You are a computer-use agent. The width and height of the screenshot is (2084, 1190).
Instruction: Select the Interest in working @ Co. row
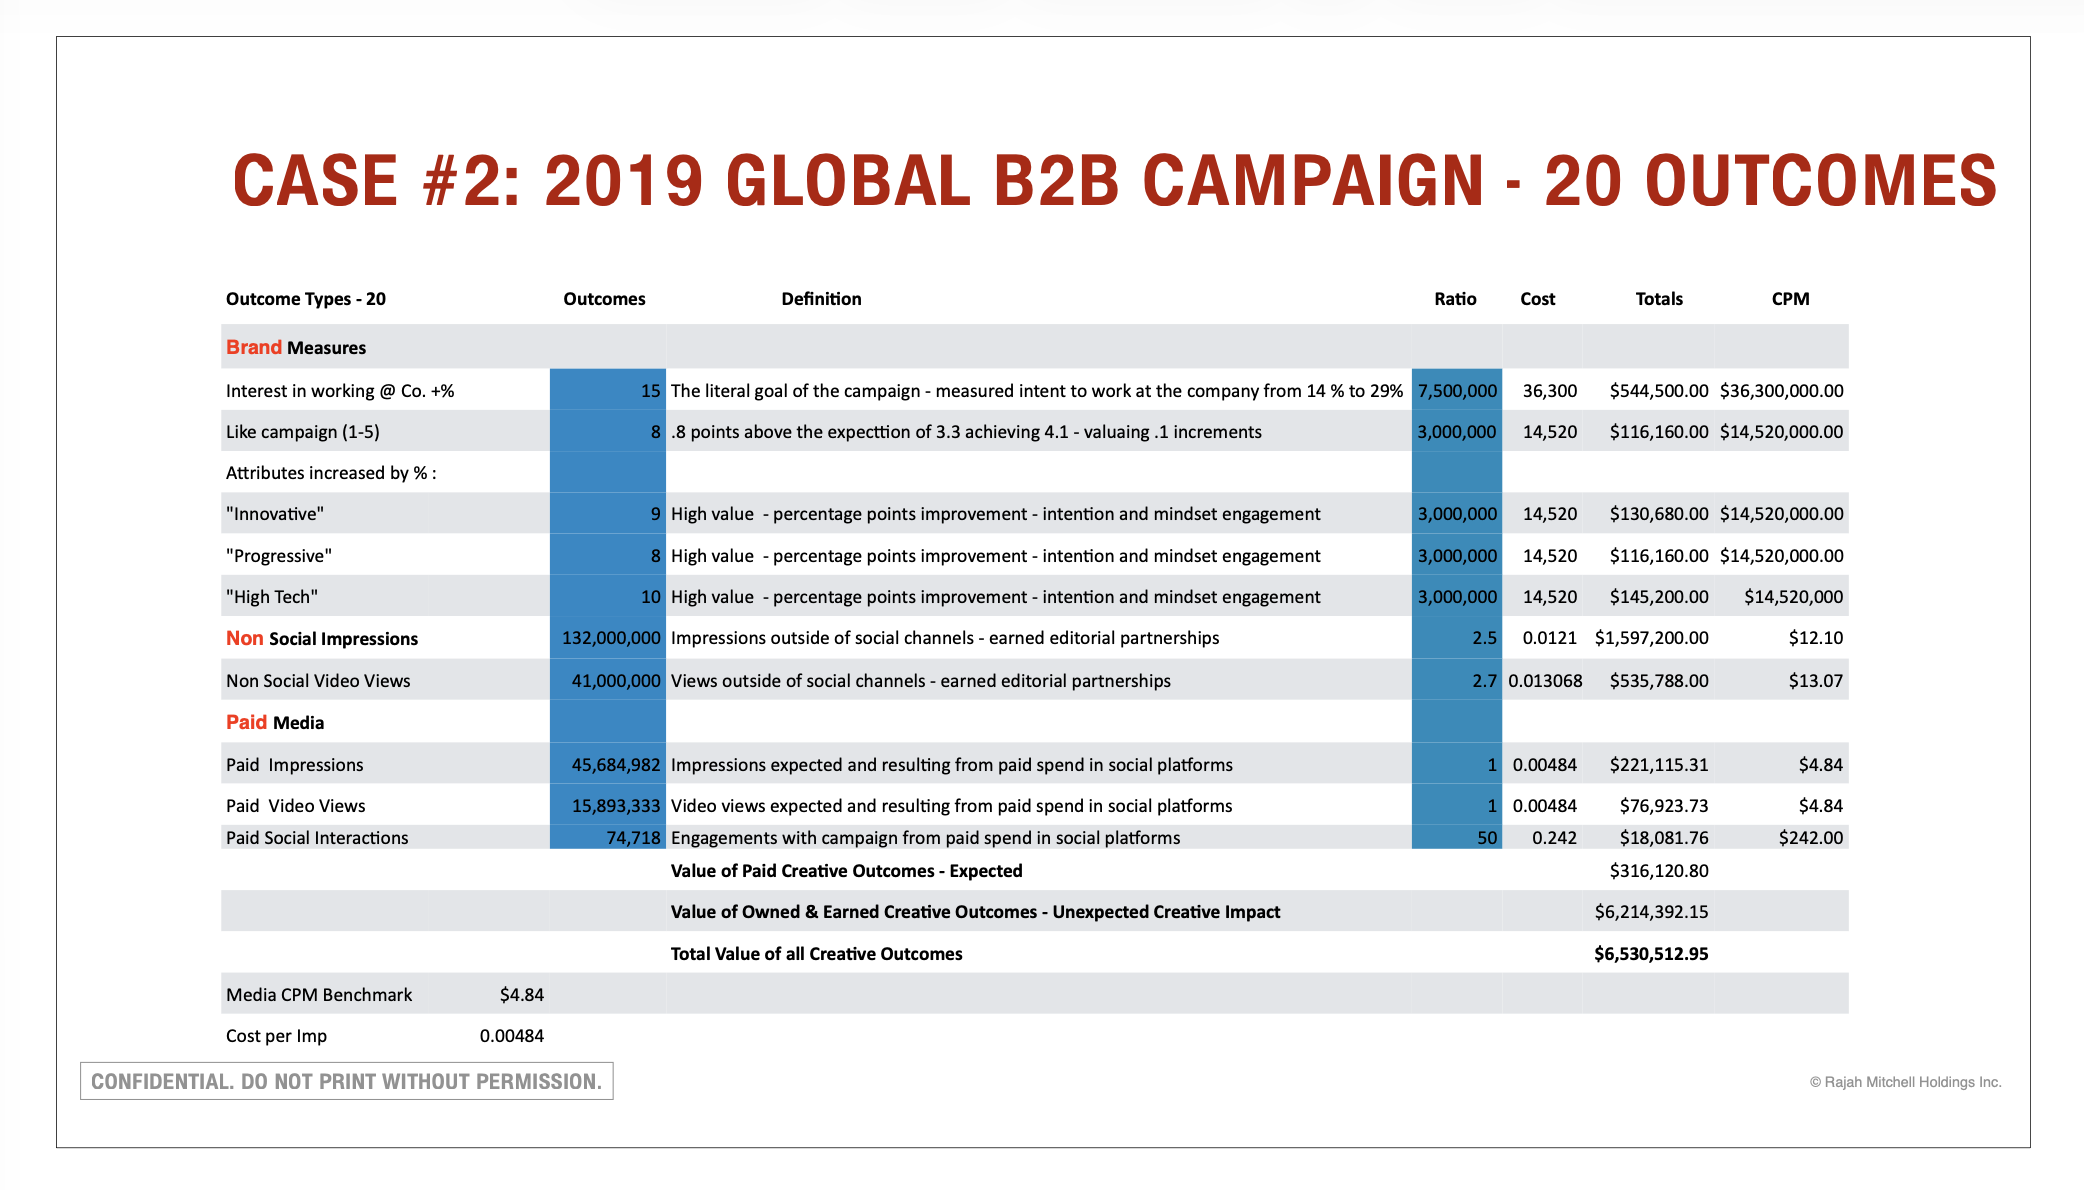click(339, 390)
